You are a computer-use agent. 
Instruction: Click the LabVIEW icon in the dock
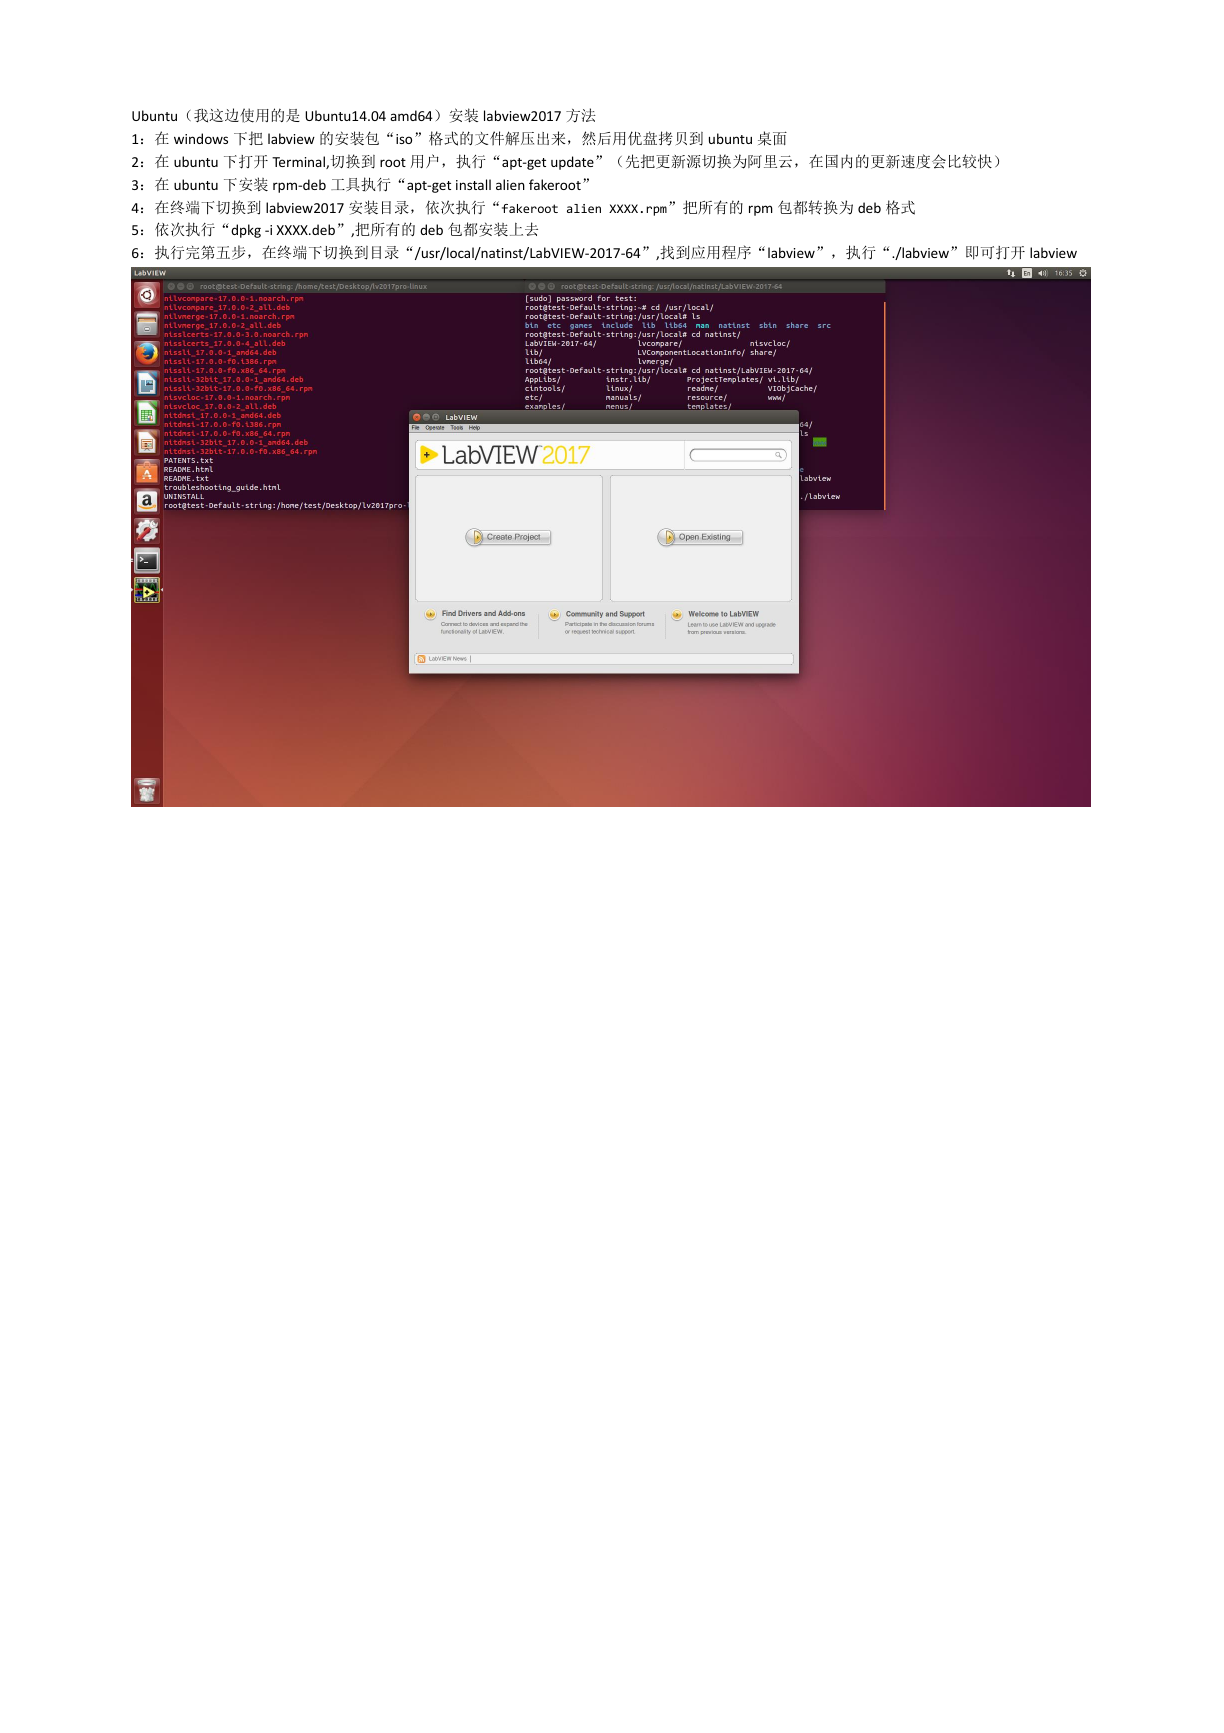(147, 591)
